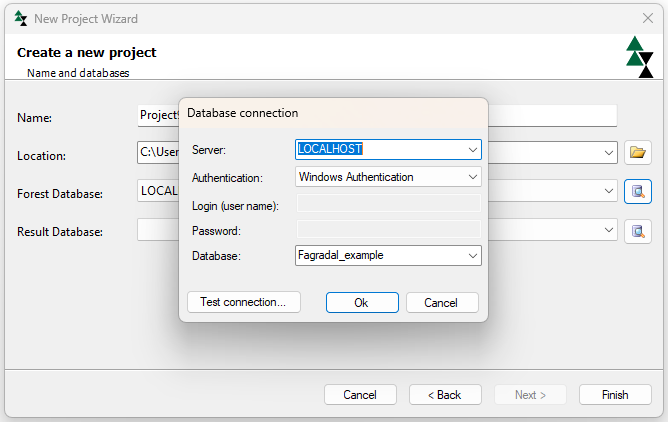Click the database browse icon for Result Database
668x422 pixels.
coord(638,231)
